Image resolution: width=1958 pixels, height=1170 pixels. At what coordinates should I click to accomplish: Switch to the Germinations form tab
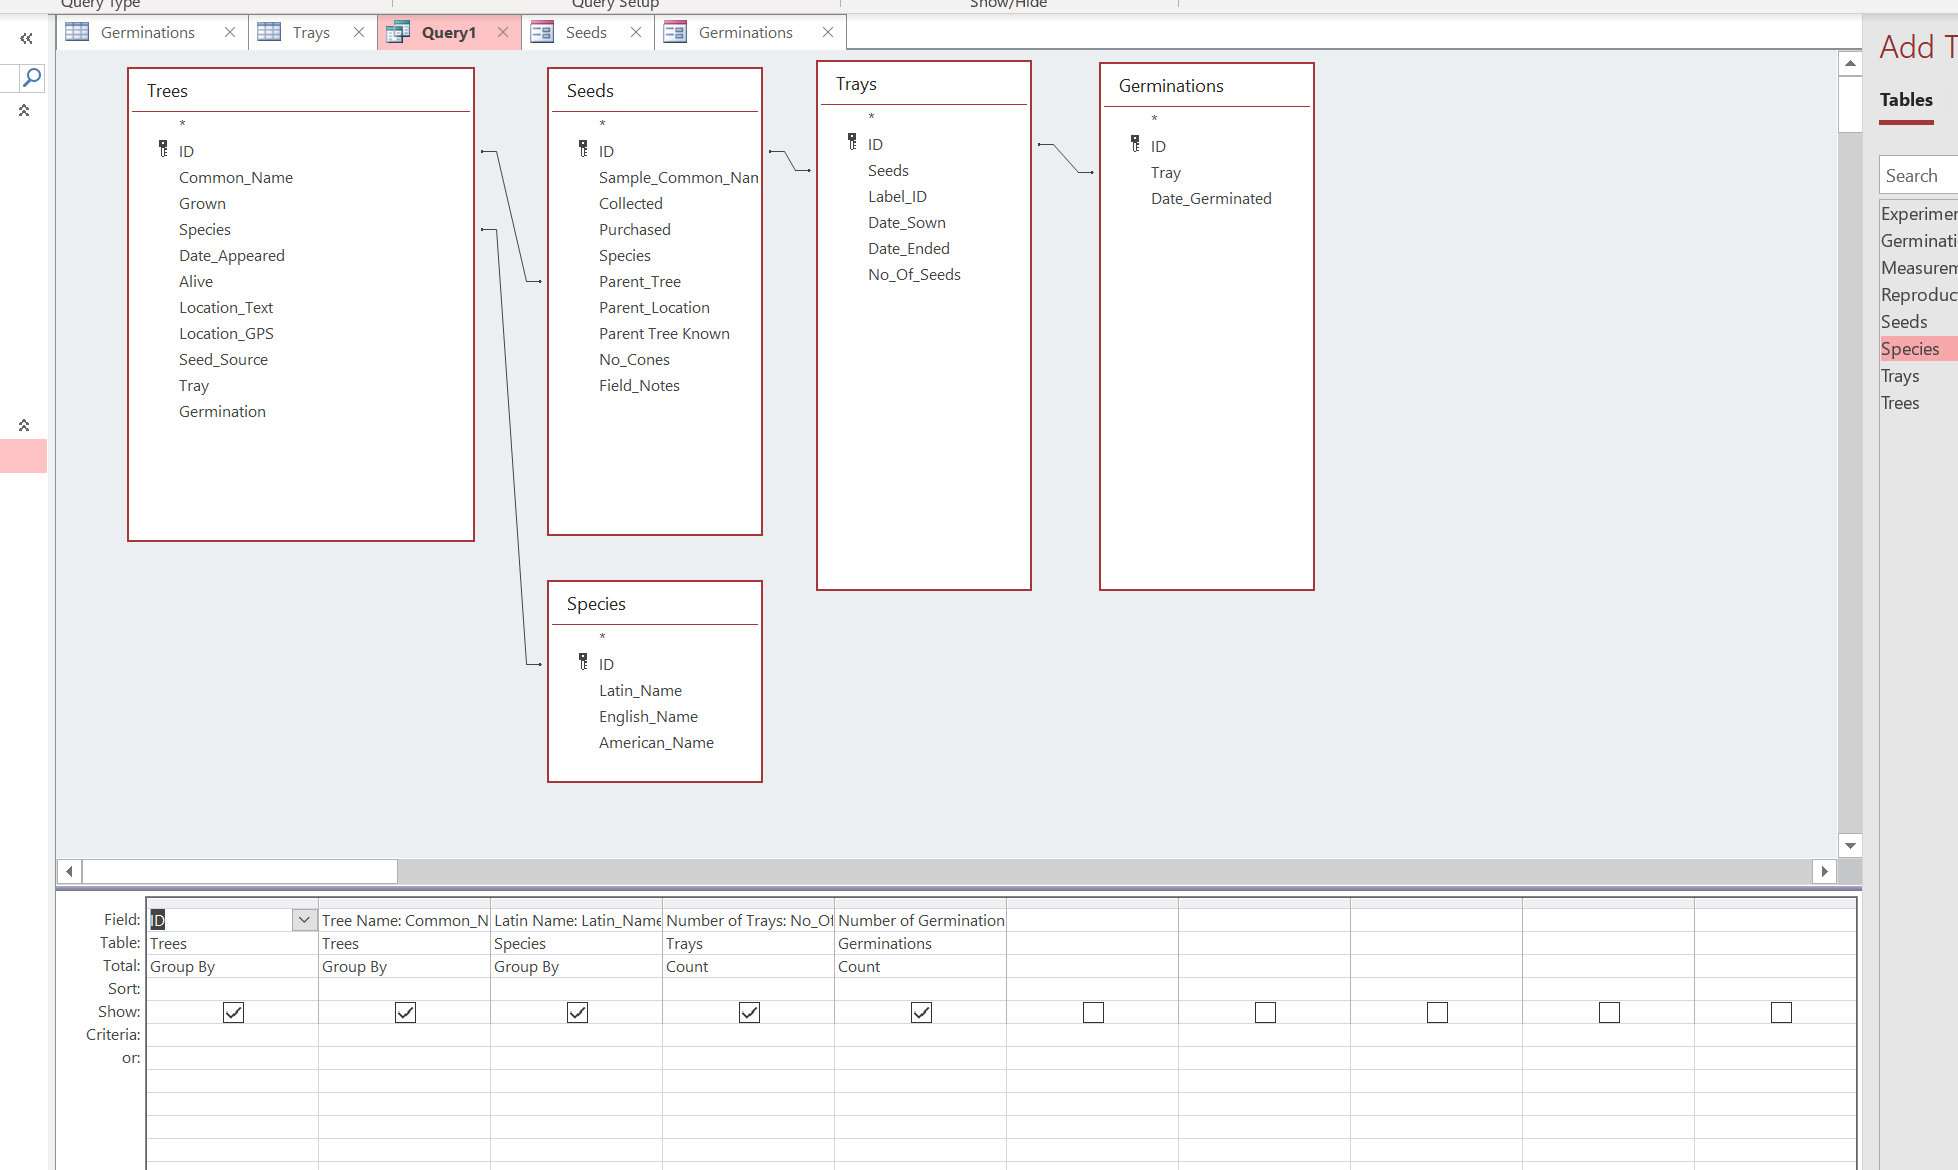click(745, 32)
